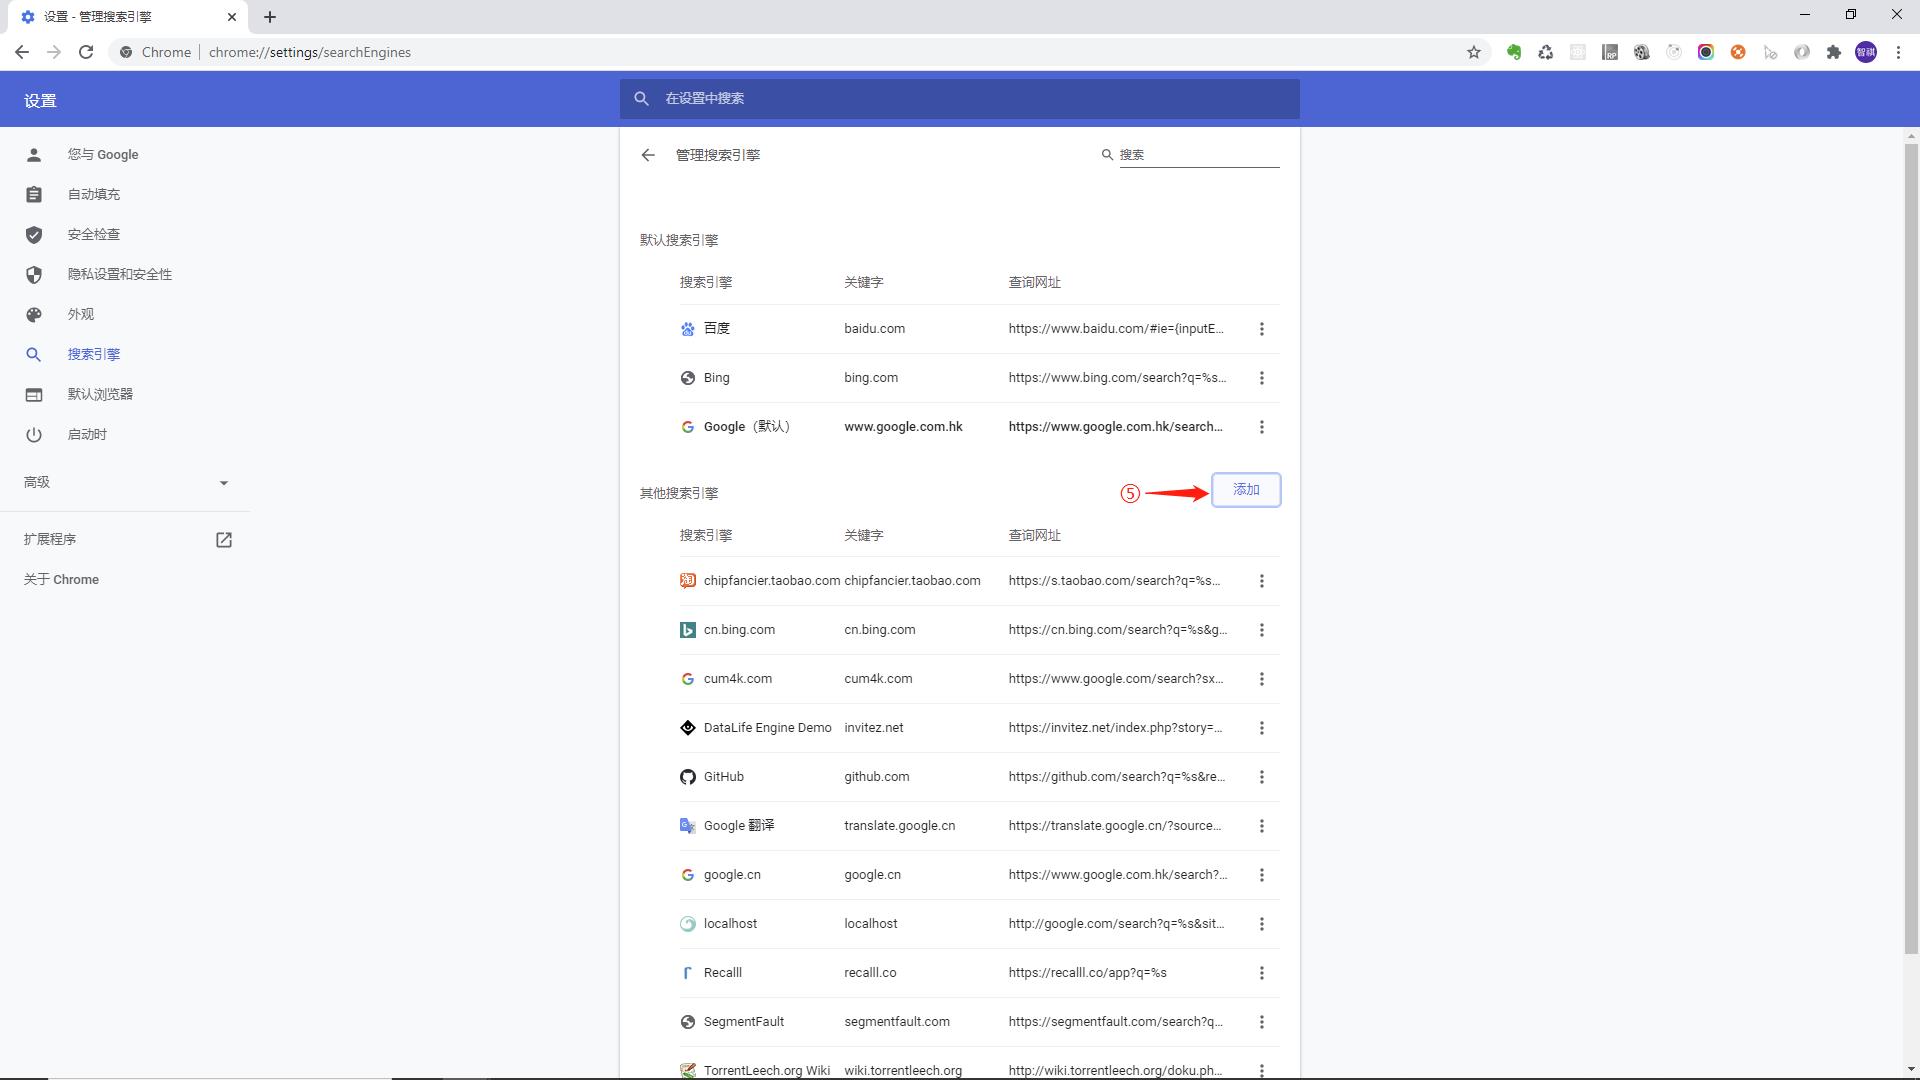Focus the 搜索 field for search engines
The image size is (1920, 1080).
tap(1198, 155)
